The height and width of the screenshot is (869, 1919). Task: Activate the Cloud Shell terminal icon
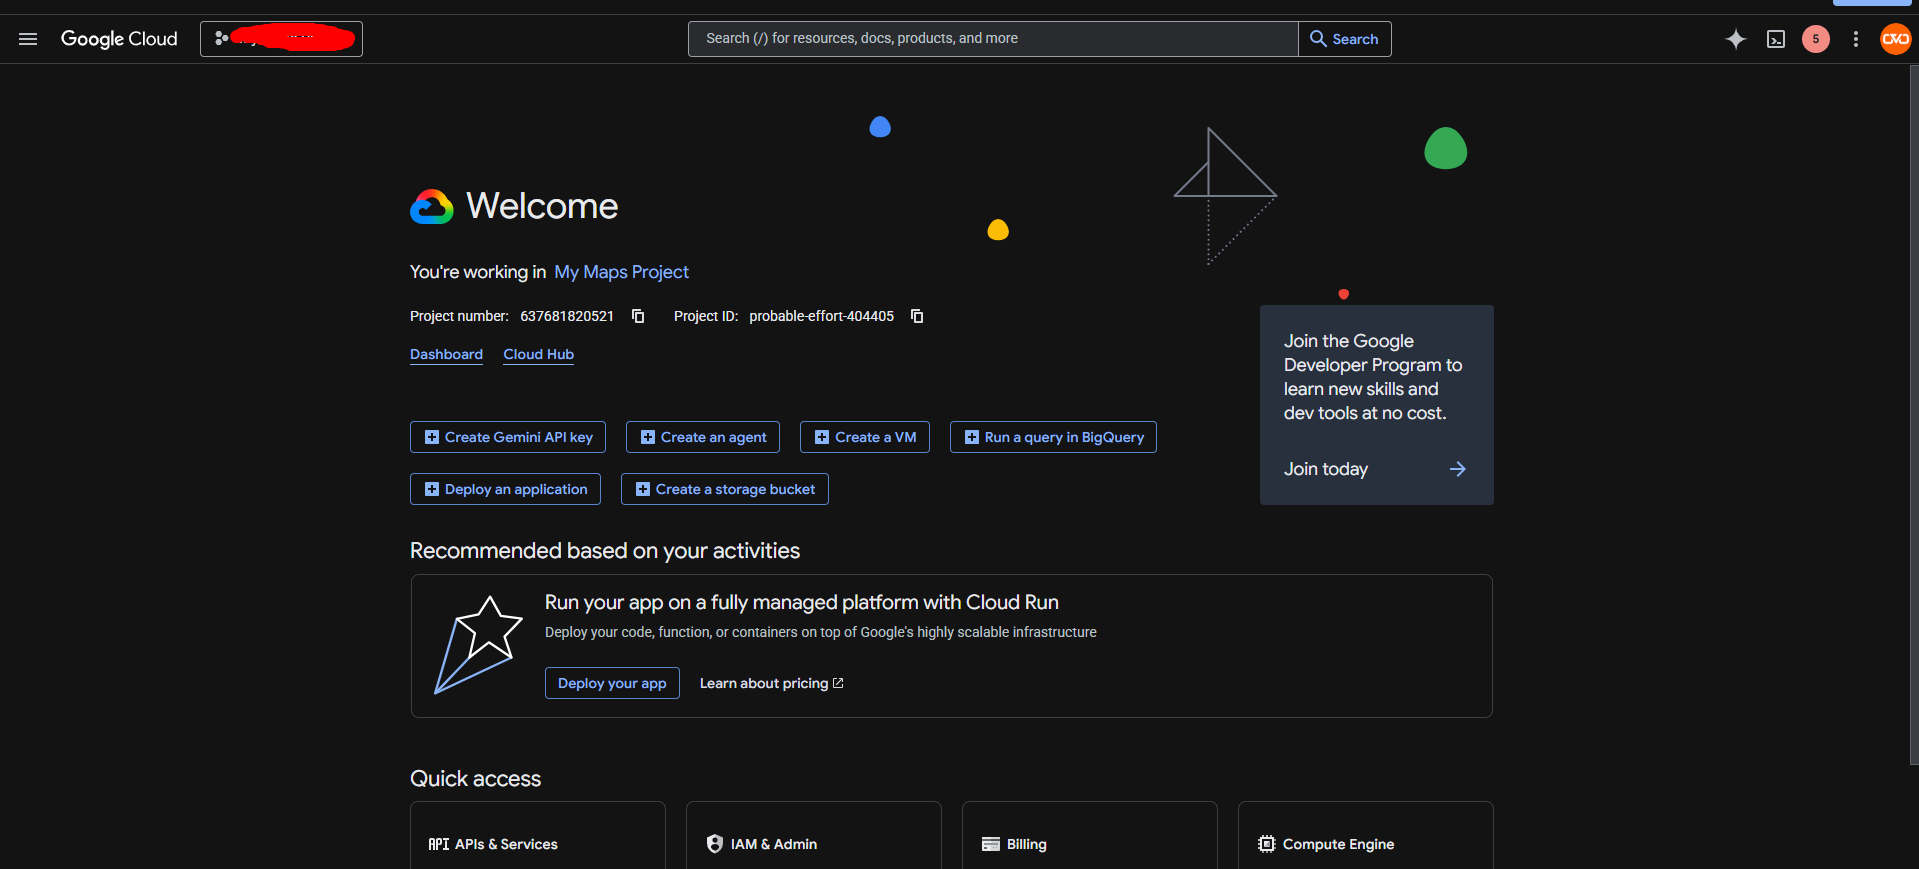click(x=1776, y=39)
